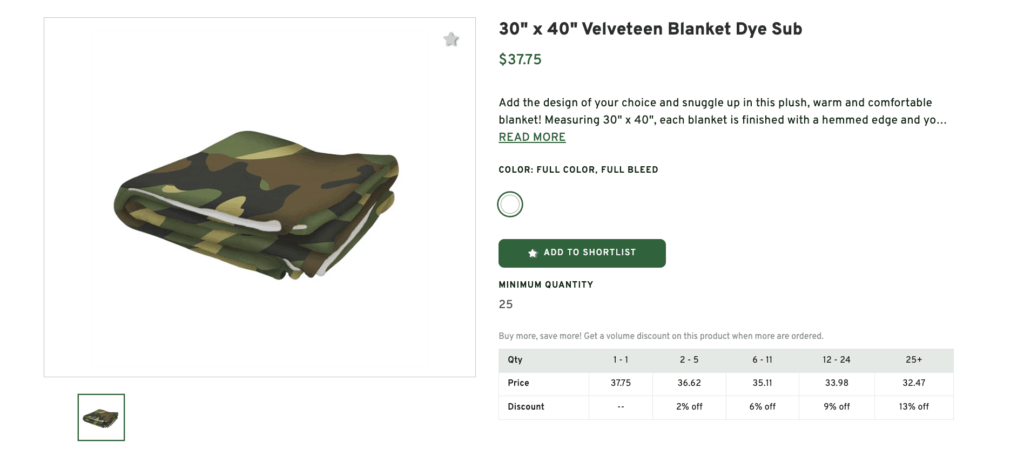Select the 6 - 11 quantity tier

pos(760,360)
